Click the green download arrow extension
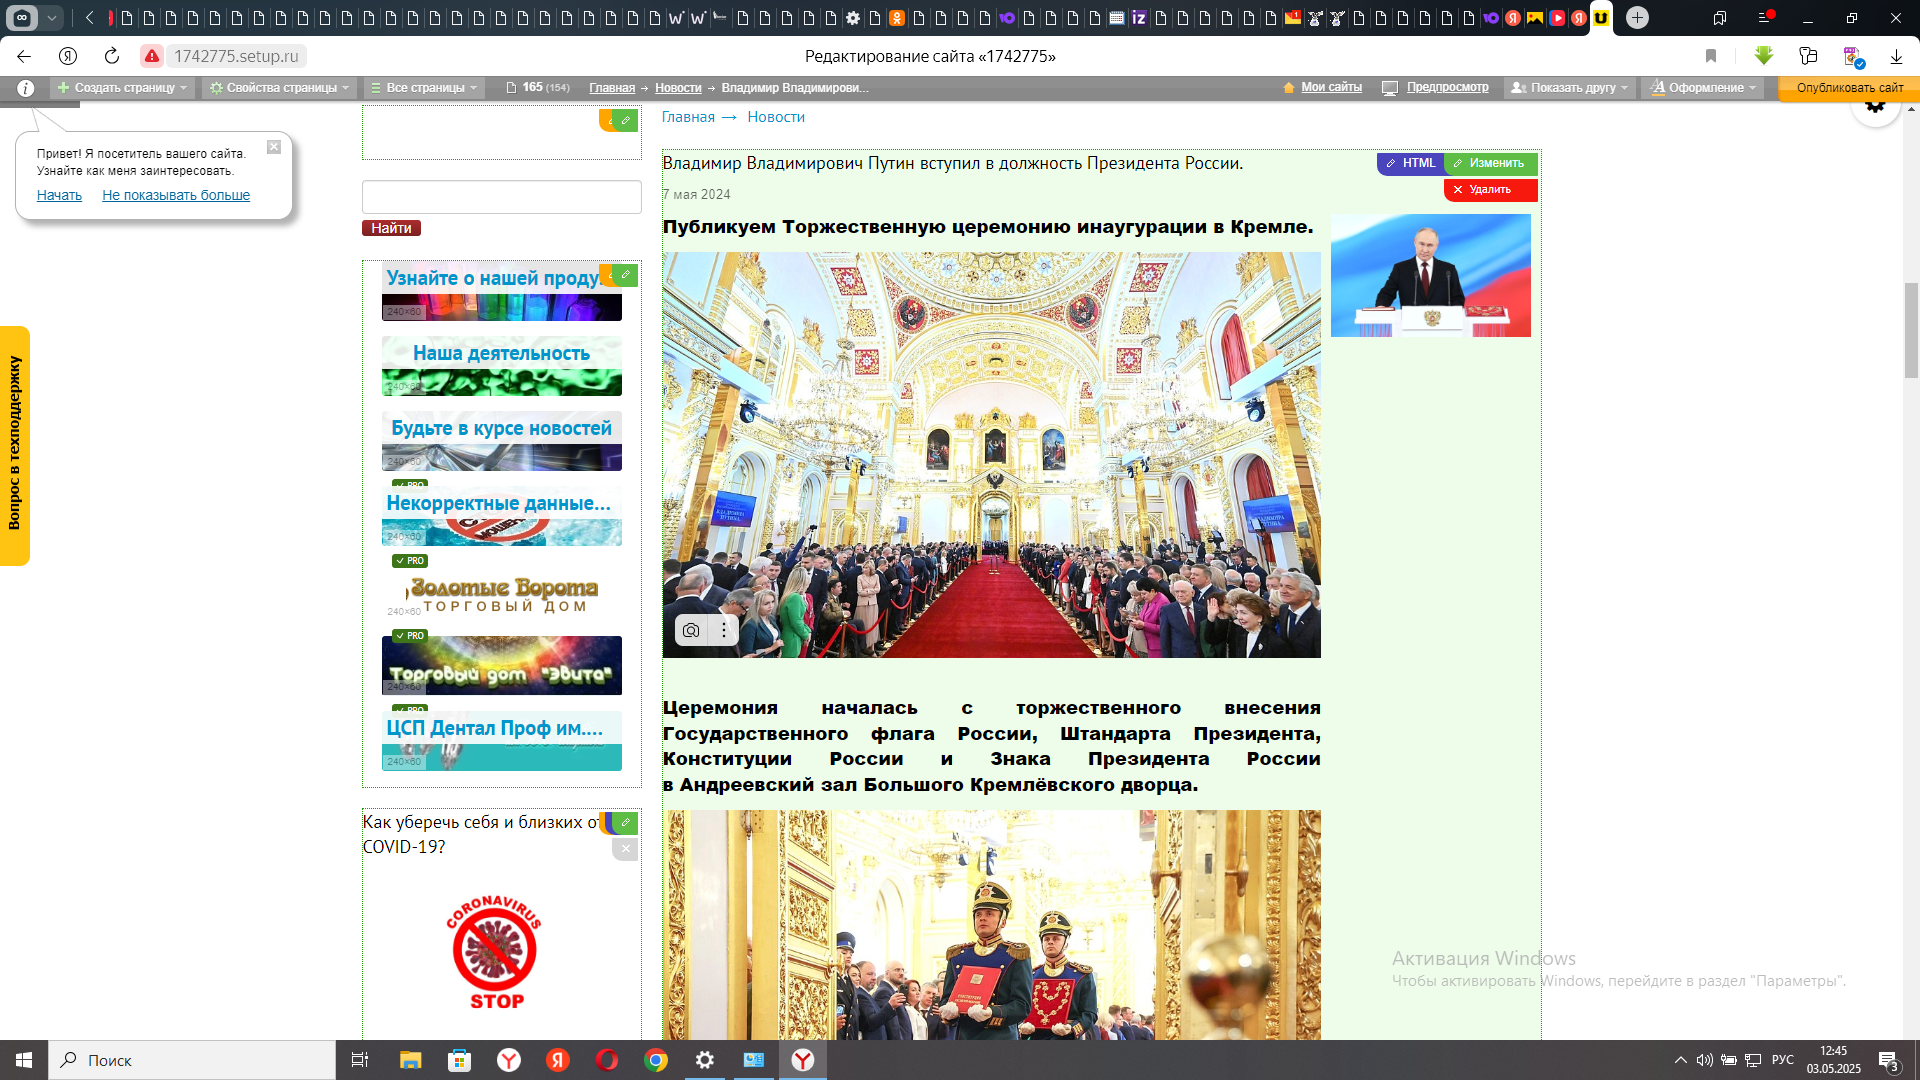Screen dimensions: 1920x1080 point(1764,56)
